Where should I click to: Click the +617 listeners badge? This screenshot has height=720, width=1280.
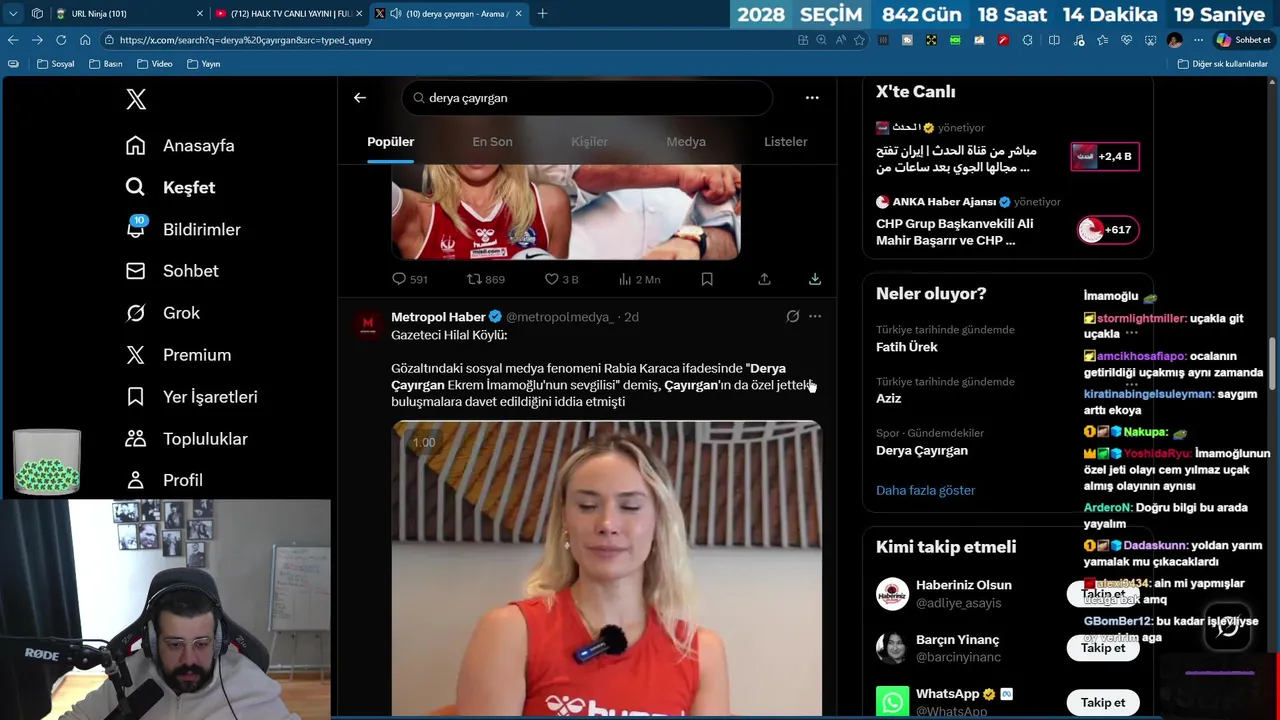click(x=1108, y=230)
